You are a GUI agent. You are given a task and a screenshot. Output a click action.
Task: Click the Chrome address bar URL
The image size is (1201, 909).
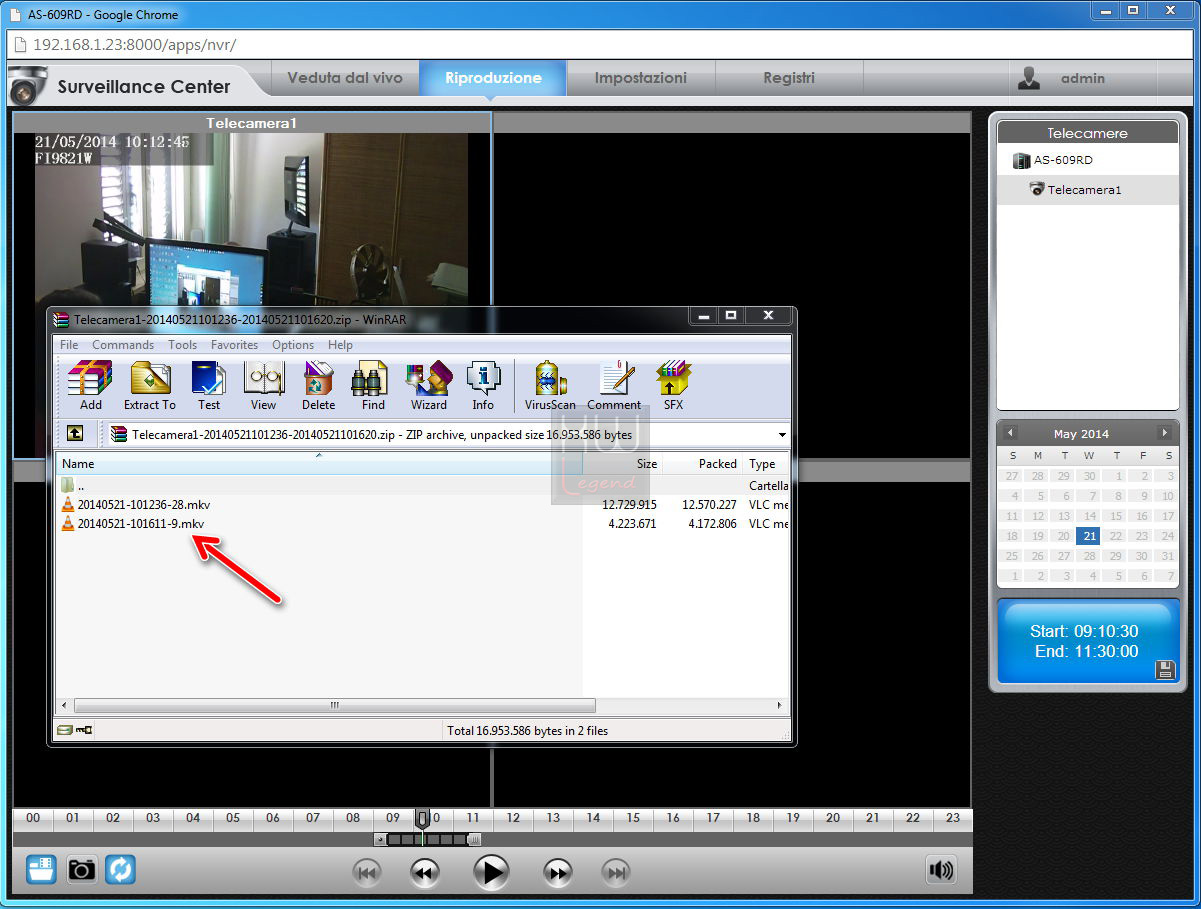[x=134, y=45]
